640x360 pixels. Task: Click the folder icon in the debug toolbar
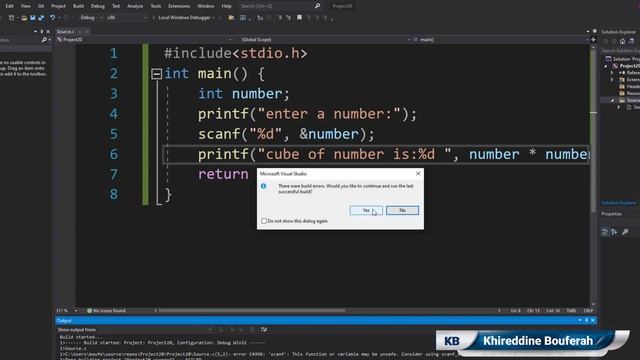pyautogui.click(x=231, y=18)
